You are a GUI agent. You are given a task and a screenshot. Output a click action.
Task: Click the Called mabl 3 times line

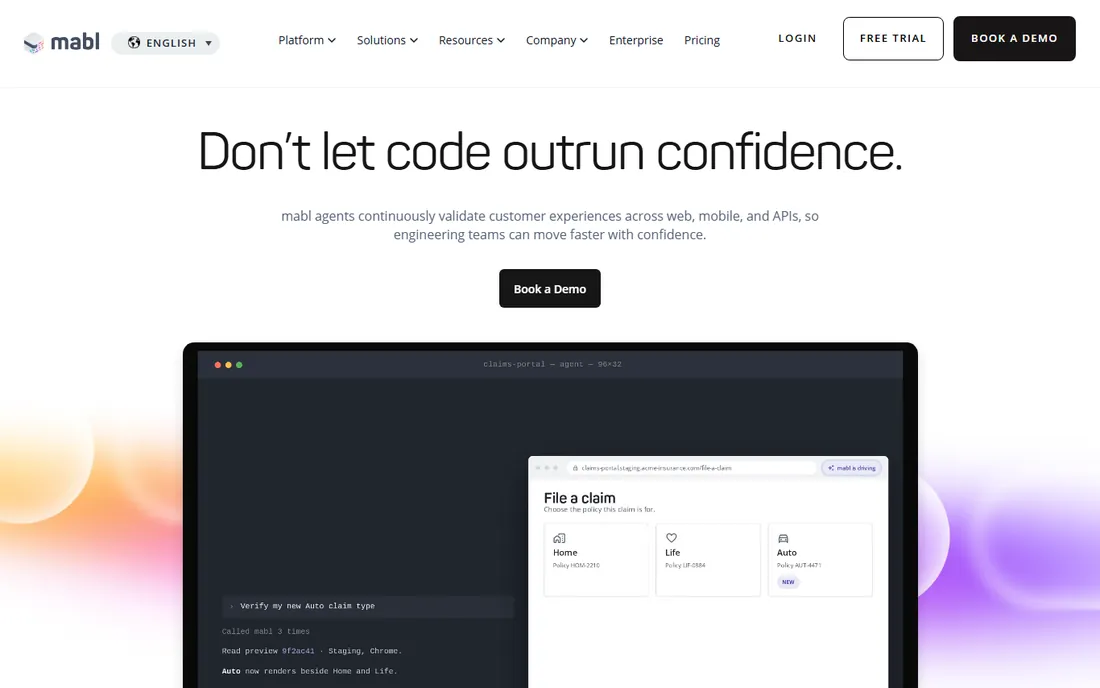click(266, 631)
